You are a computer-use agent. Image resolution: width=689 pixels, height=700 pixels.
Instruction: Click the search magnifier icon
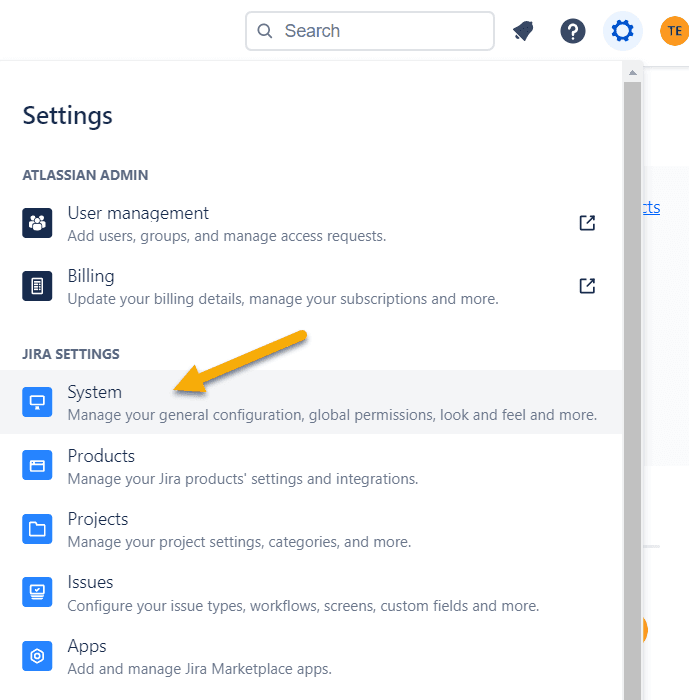coord(264,31)
